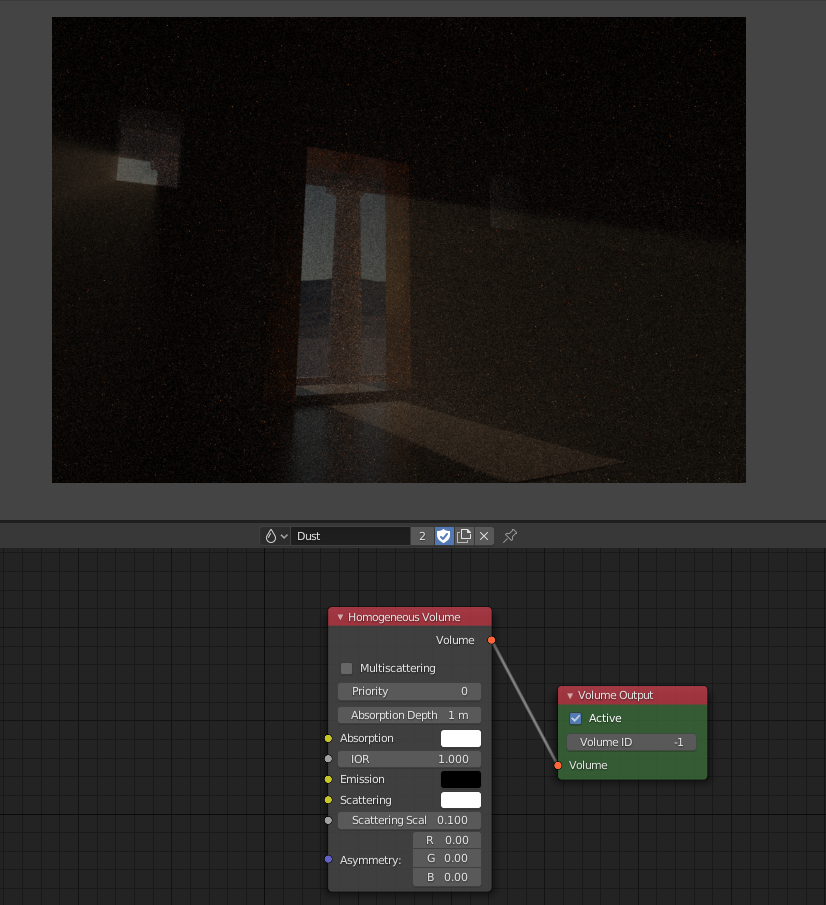Click the Scattering Scale value field
Screen dimensions: 826x905
click(409, 820)
